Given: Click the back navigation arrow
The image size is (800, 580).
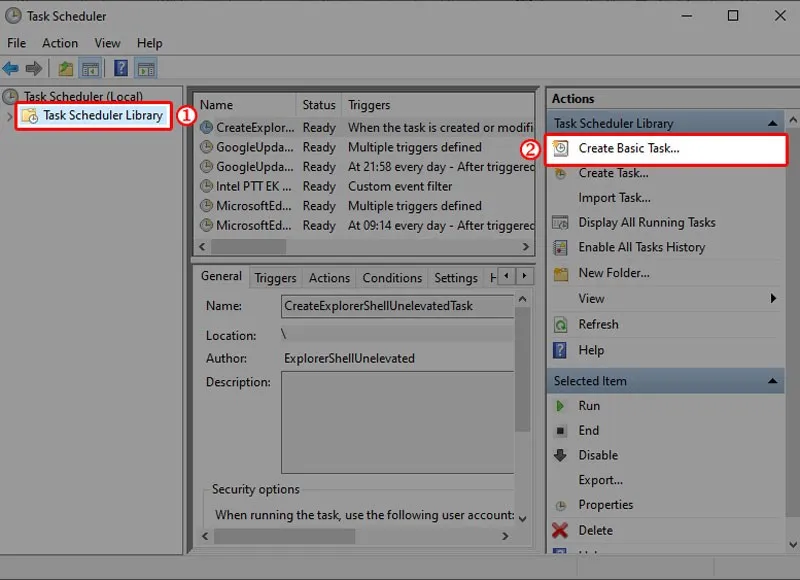Looking at the screenshot, I should point(12,67).
